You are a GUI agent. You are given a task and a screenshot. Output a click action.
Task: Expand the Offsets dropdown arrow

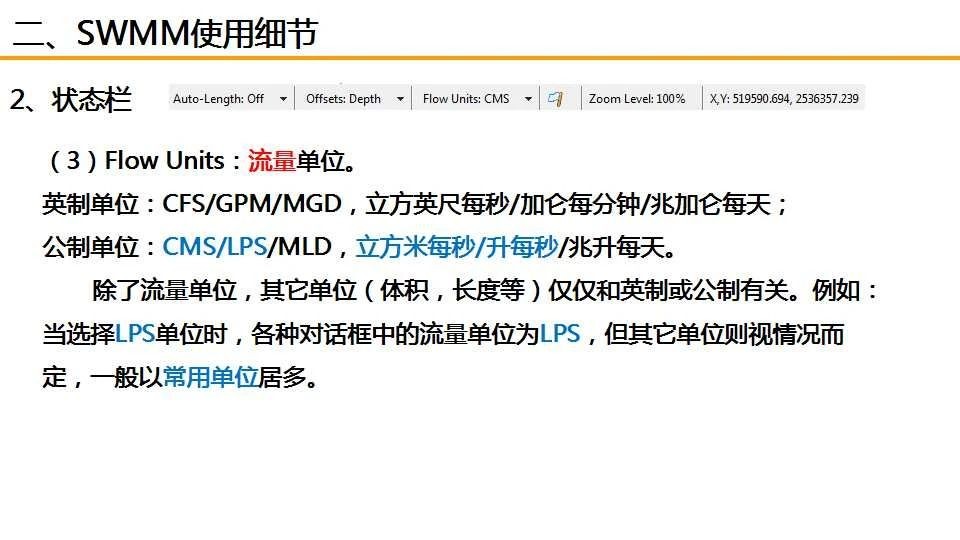tap(400, 99)
